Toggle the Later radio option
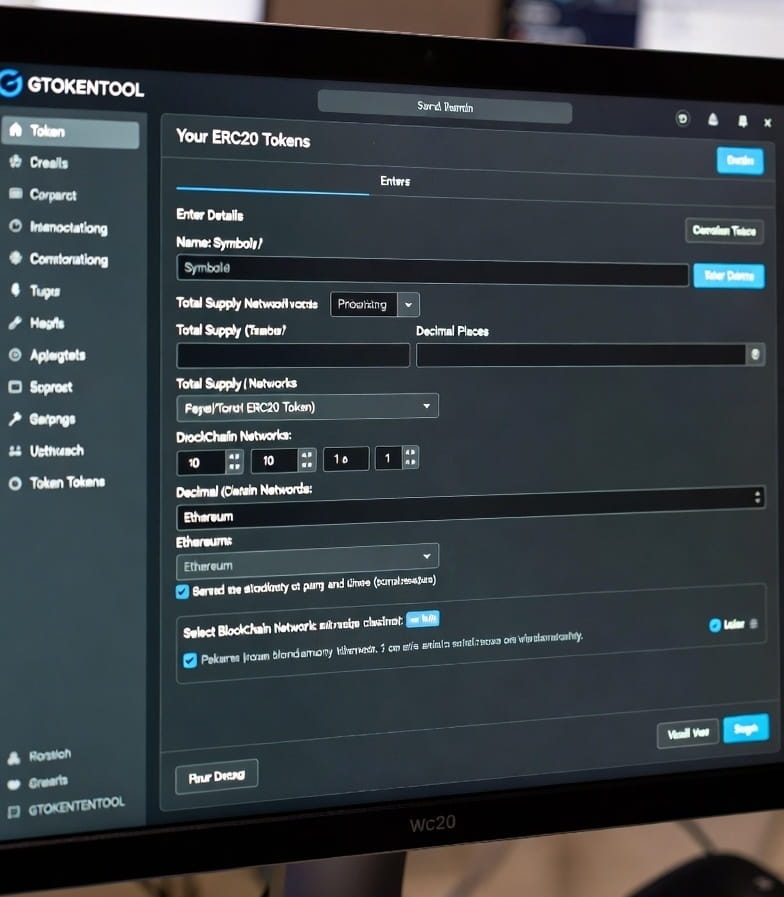Screen dimensions: 784x897 (715, 625)
